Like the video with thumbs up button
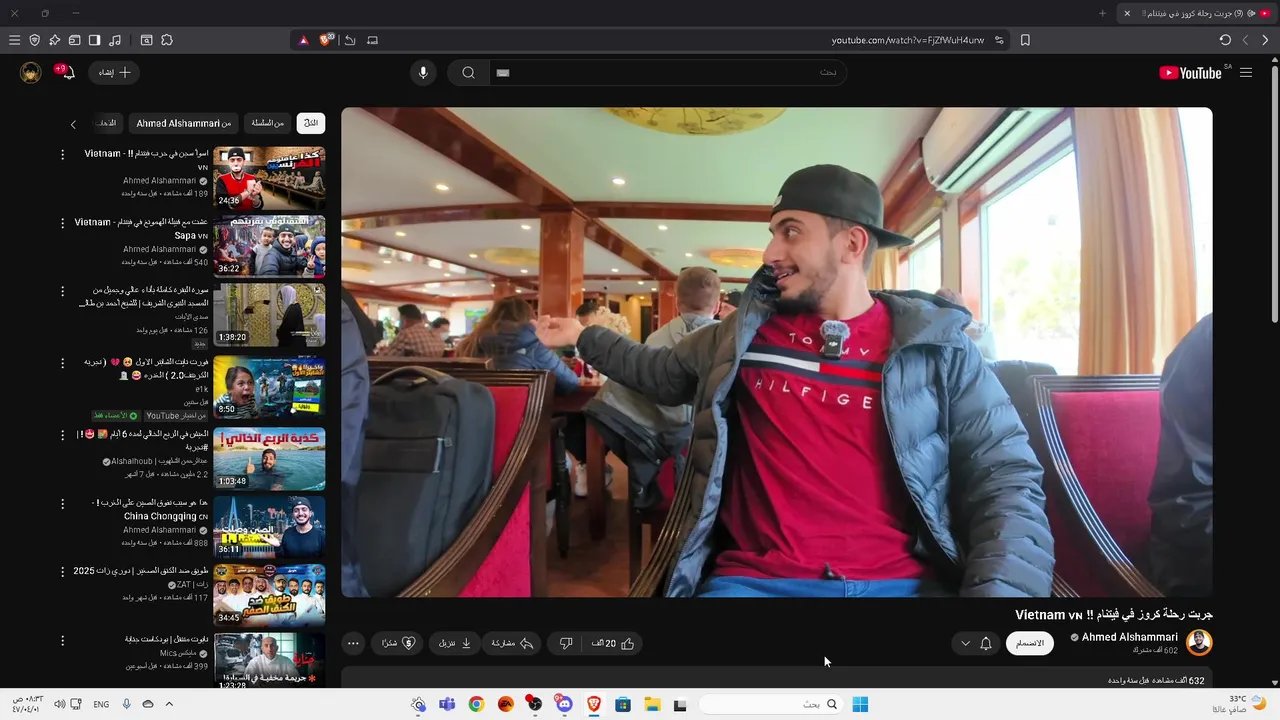The width and height of the screenshot is (1280, 720). click(x=614, y=643)
